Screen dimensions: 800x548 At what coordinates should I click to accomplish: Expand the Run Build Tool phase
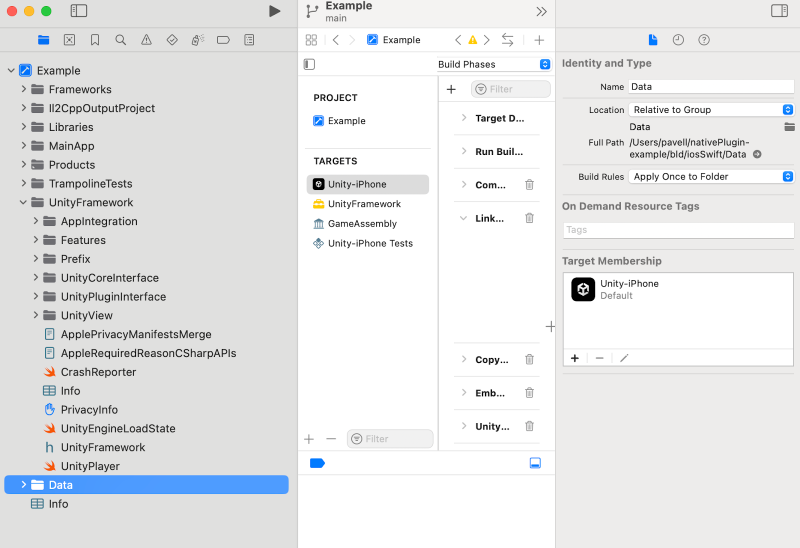click(464, 152)
